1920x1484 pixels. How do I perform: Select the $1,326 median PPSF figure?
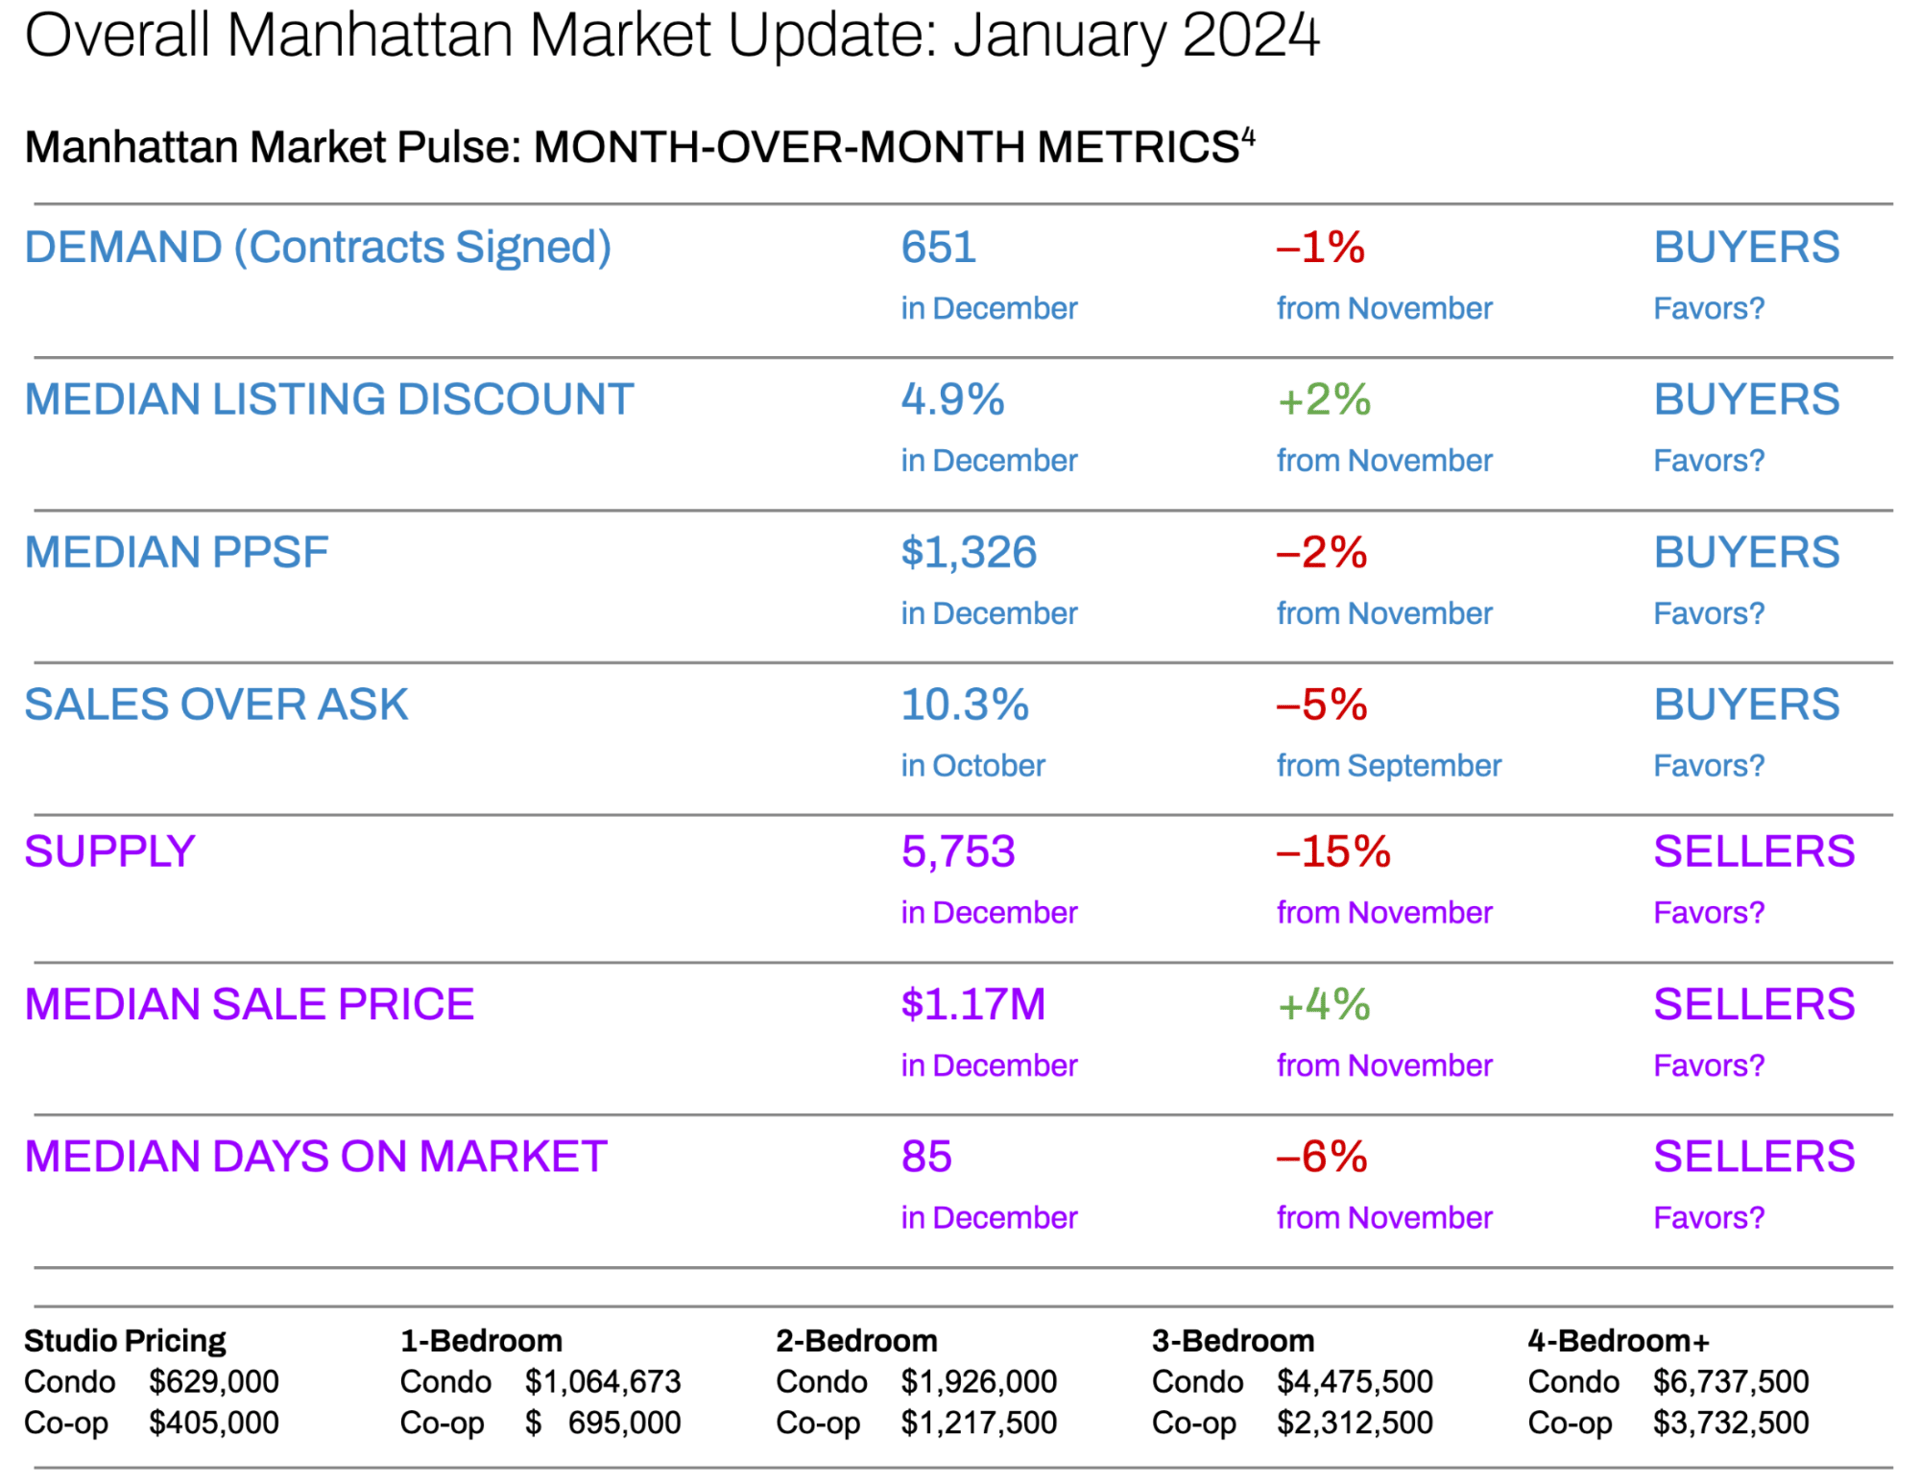(968, 552)
